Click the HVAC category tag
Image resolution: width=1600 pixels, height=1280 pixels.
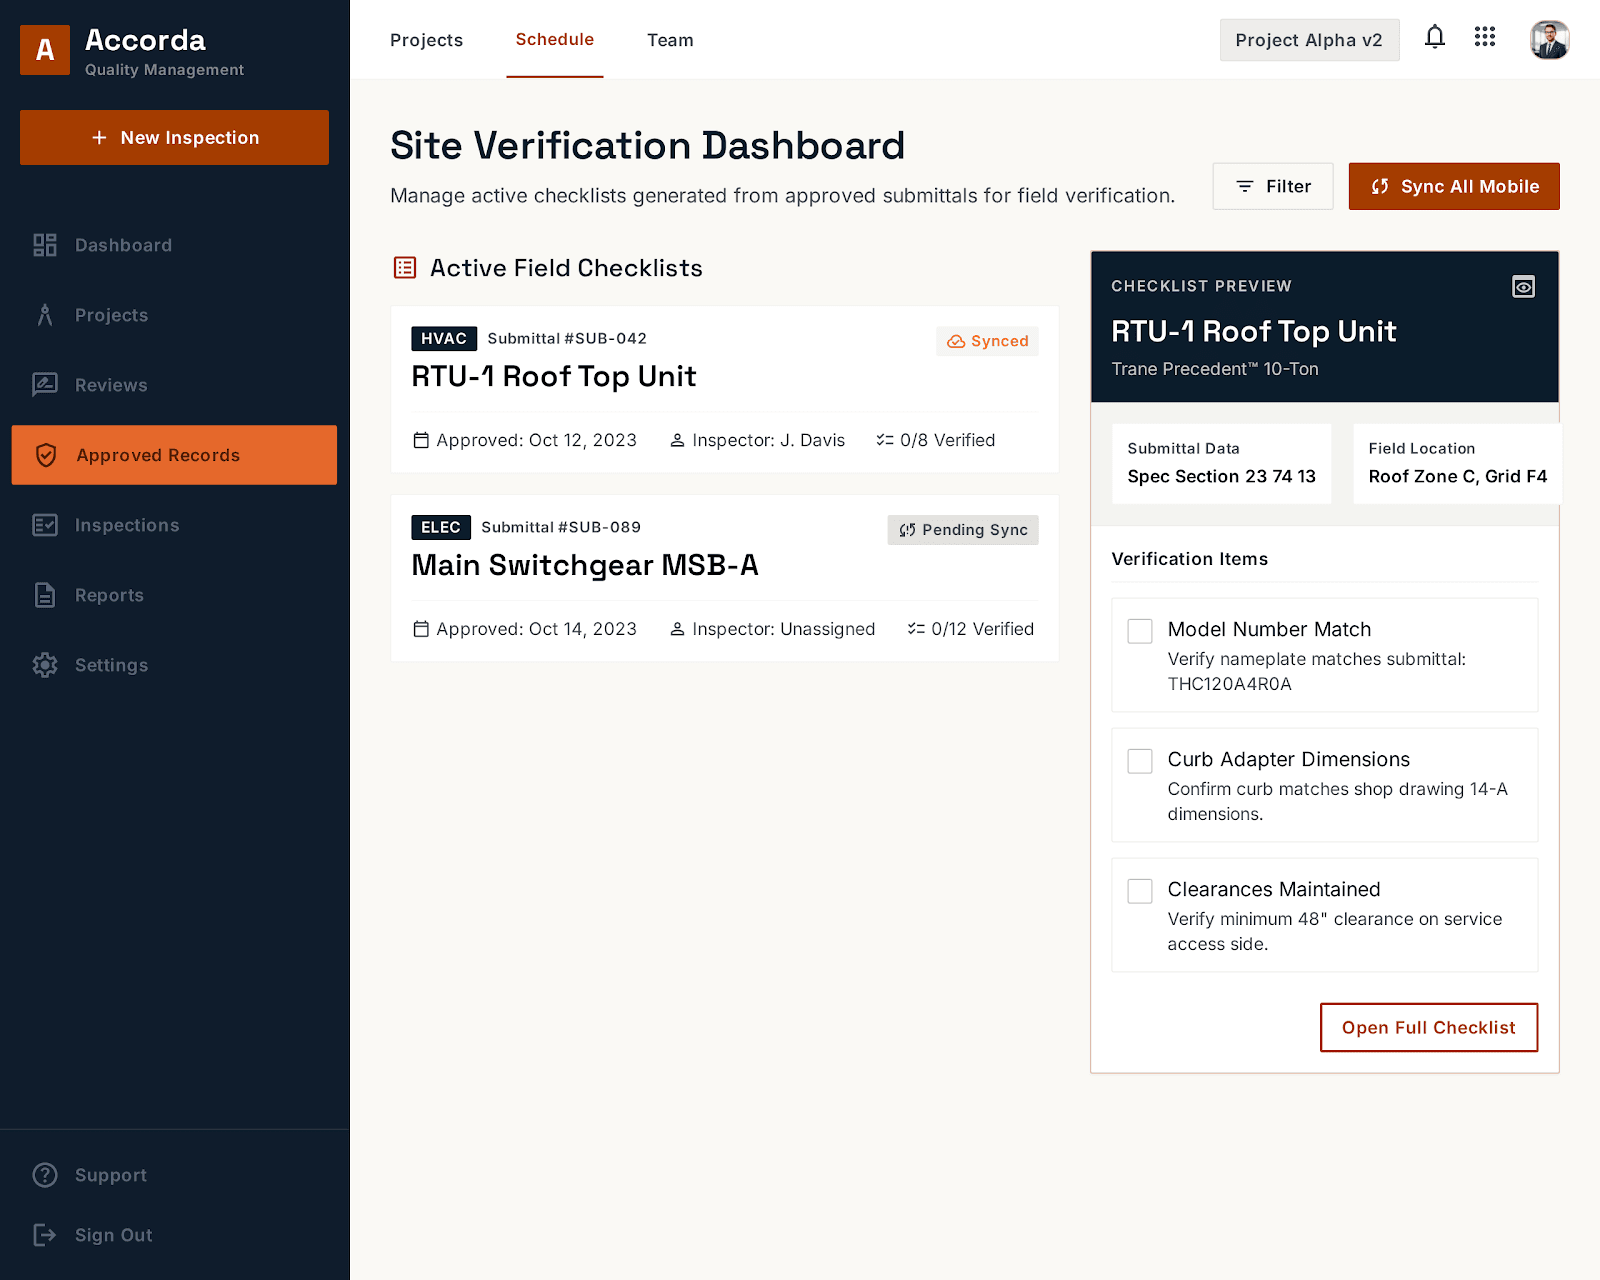(x=444, y=338)
